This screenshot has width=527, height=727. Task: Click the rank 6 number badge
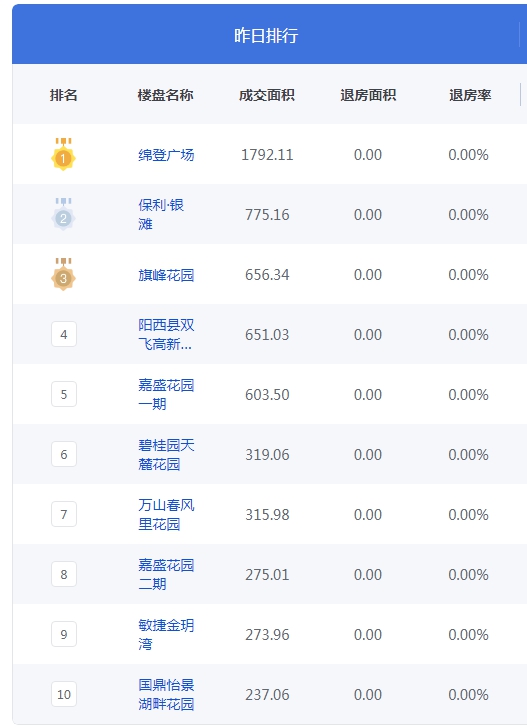tap(64, 454)
